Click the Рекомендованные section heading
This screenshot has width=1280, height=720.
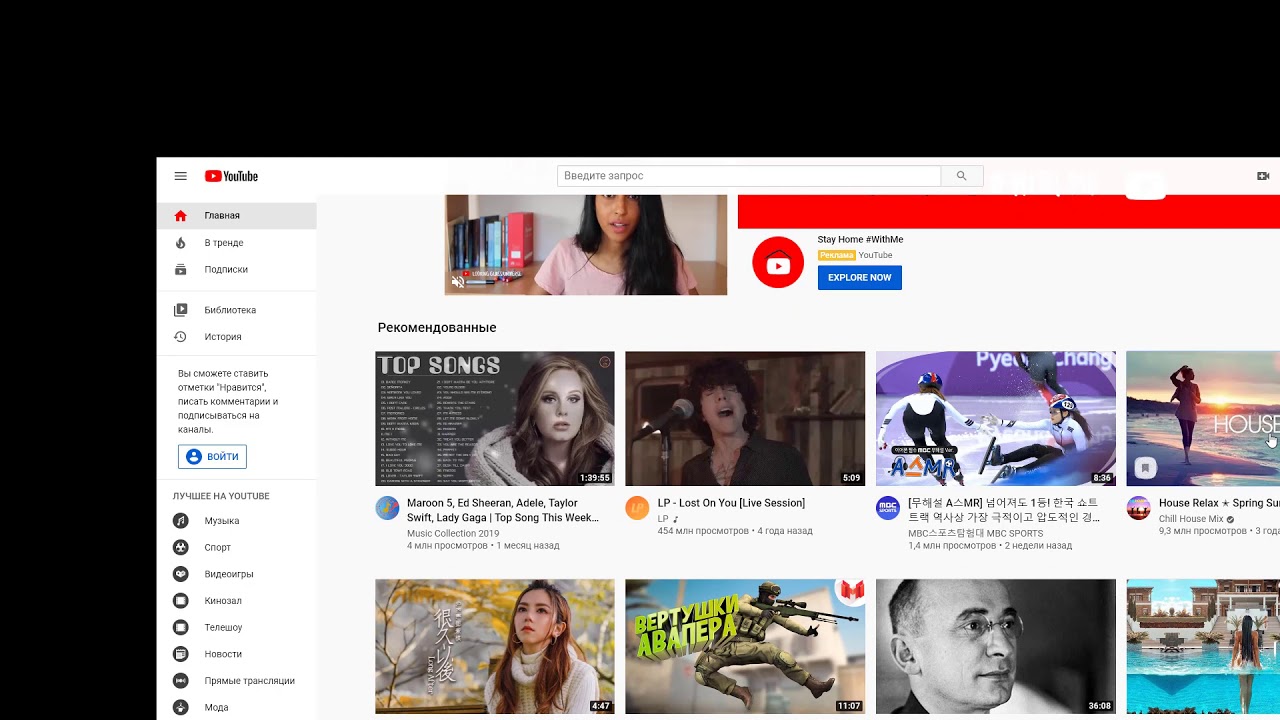pos(437,328)
